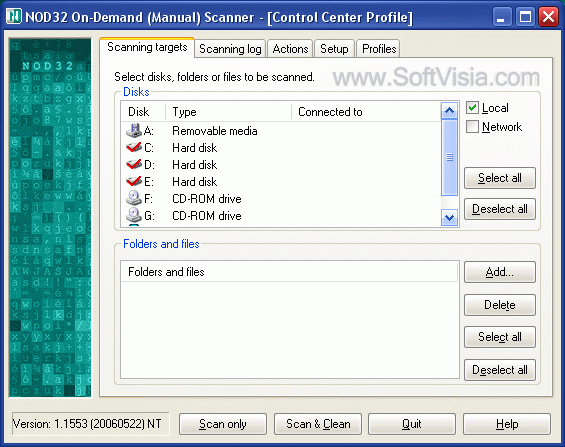
Task: Click the Quit button
Action: [x=411, y=424]
